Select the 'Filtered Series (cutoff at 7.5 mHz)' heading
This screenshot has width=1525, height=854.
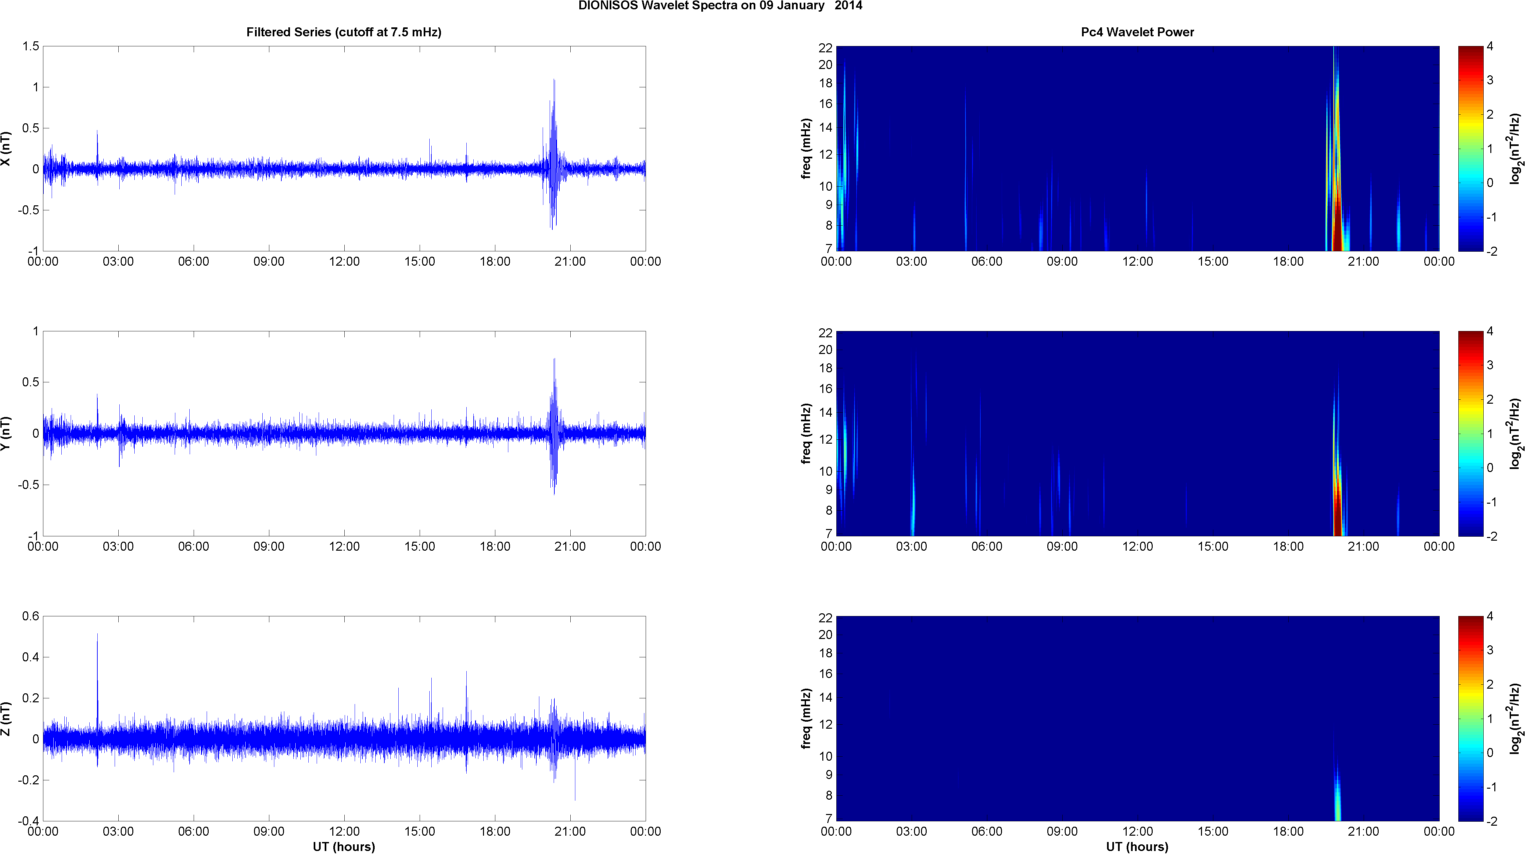[344, 32]
